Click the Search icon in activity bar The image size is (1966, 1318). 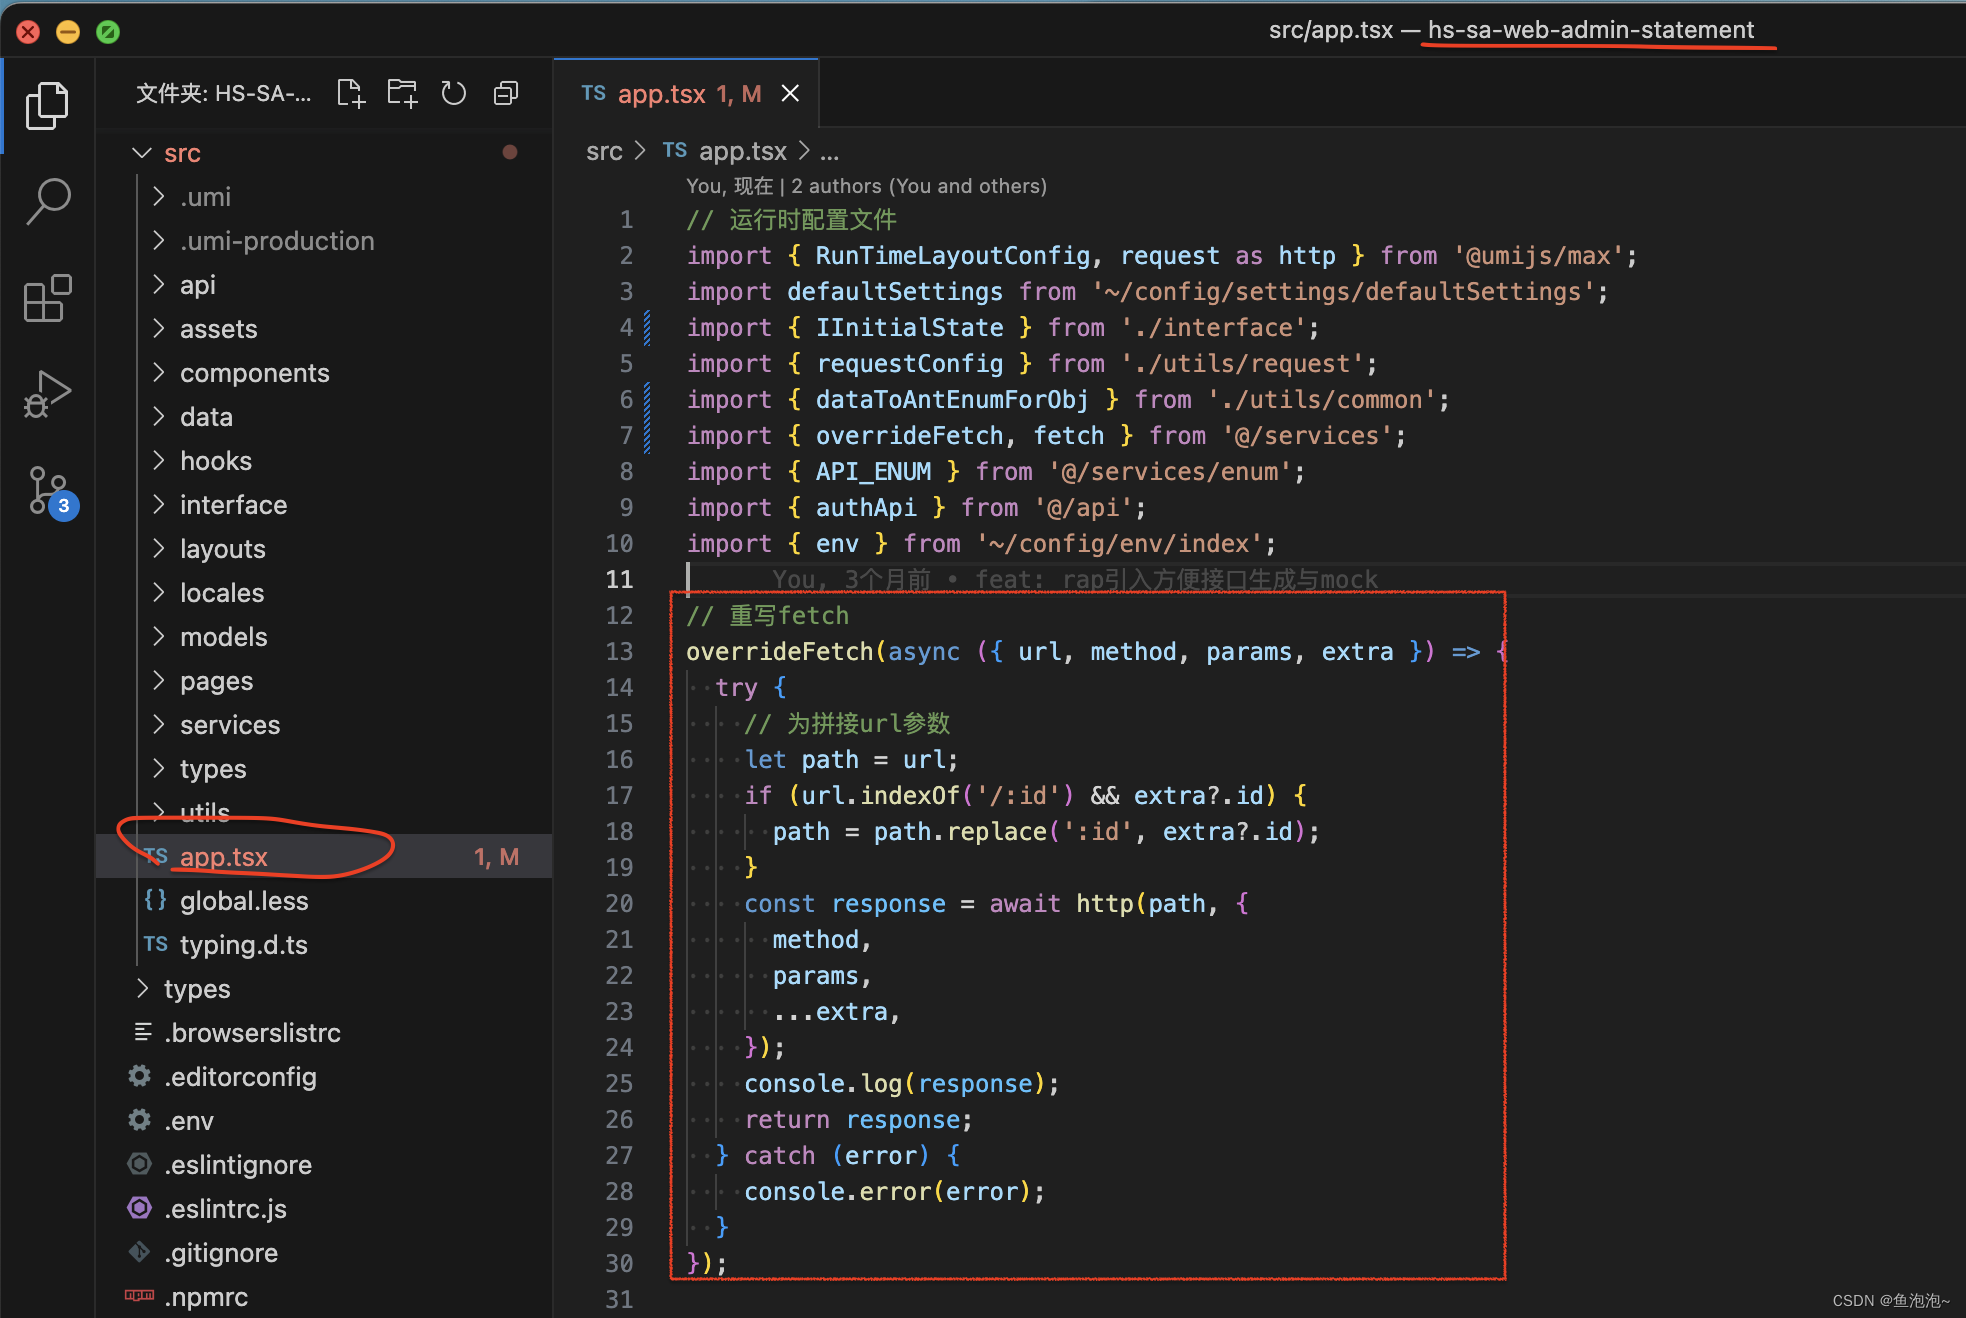[43, 197]
